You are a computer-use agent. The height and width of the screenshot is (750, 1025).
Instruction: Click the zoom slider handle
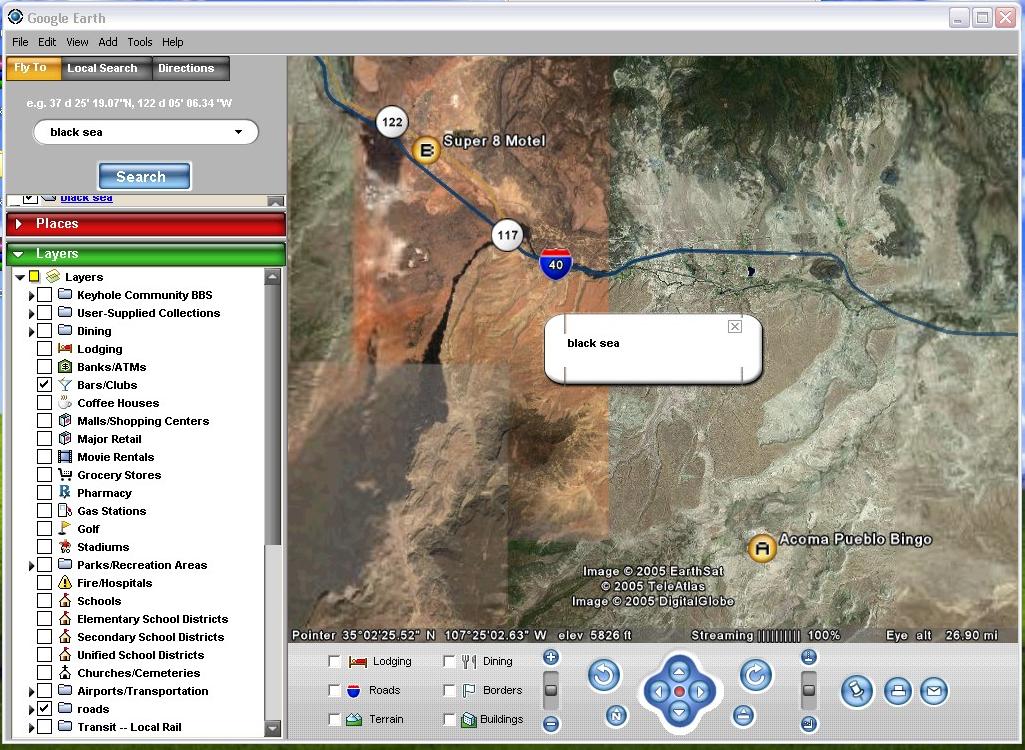click(551, 690)
